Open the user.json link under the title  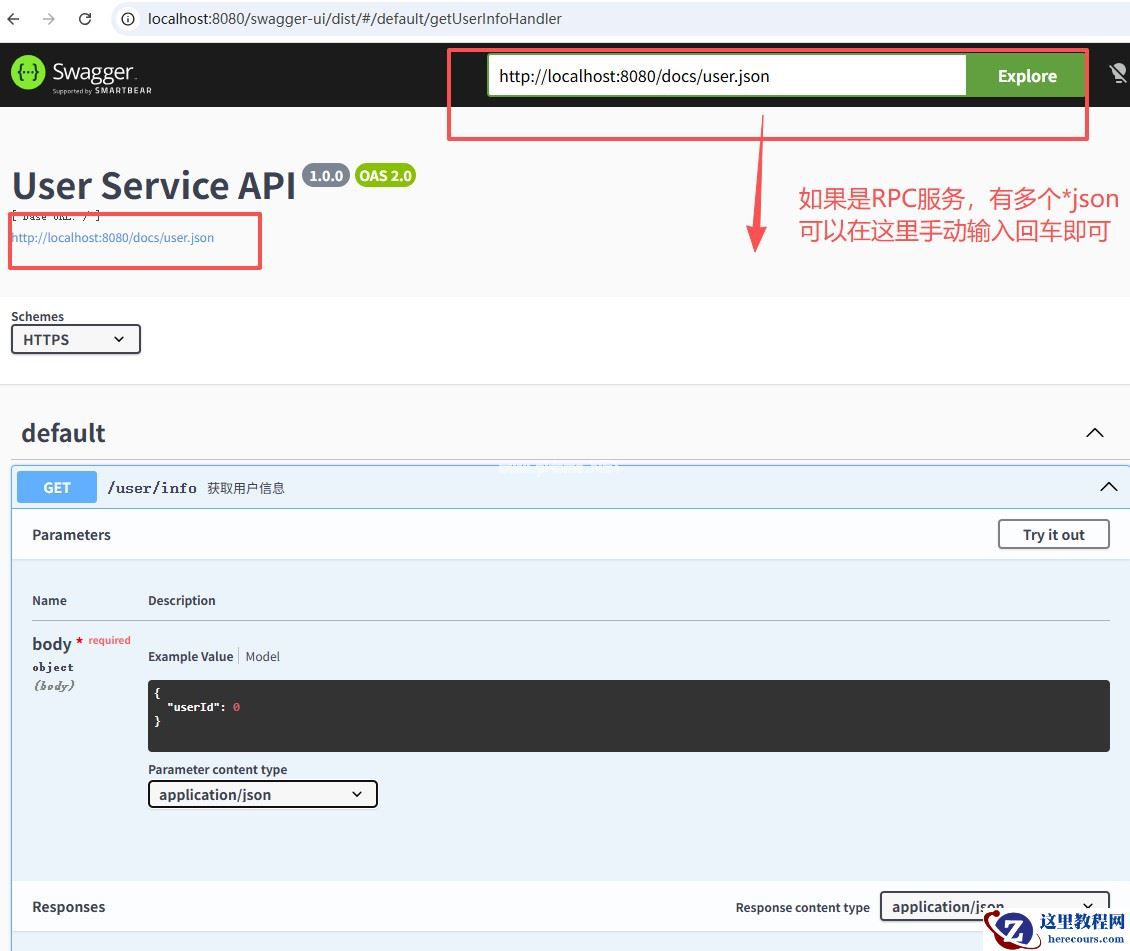click(113, 238)
